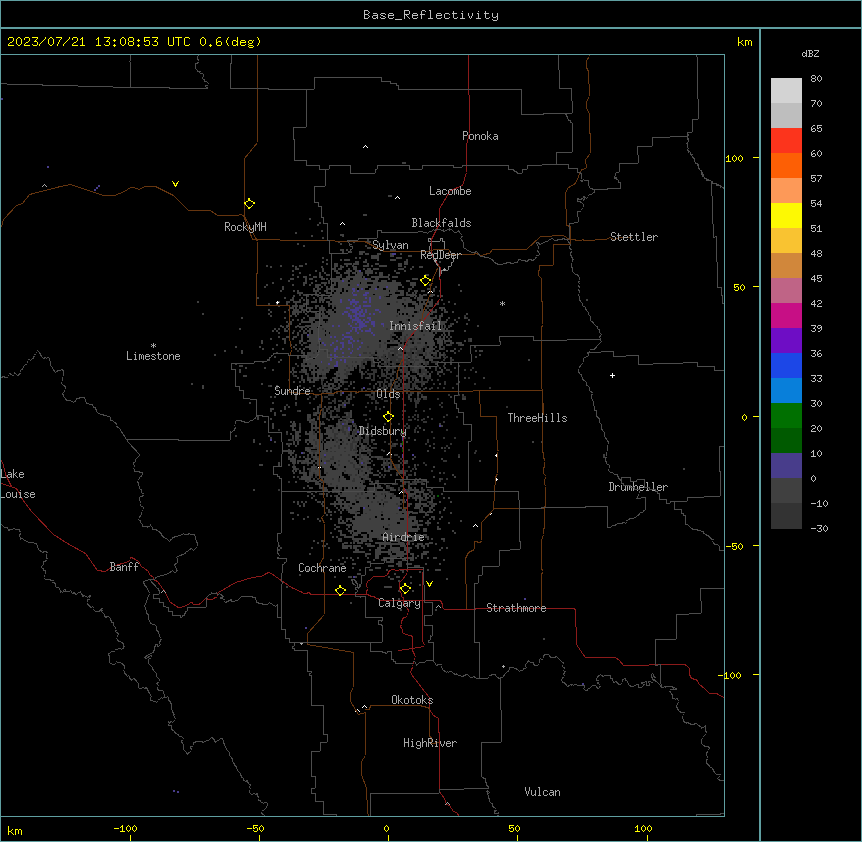The width and height of the screenshot is (862, 842).
Task: Select the magenta 39-42 dBZ legend swatch
Action: [x=786, y=315]
